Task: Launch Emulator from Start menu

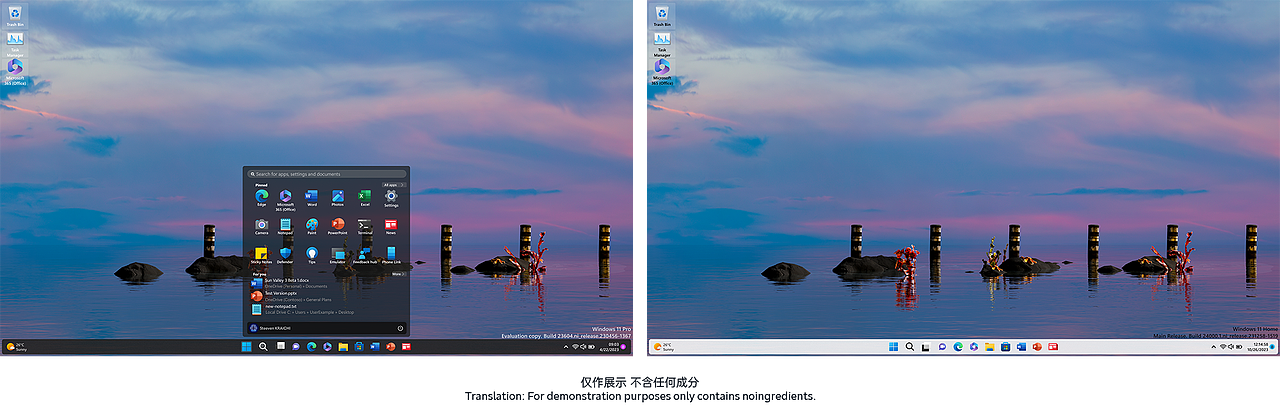Action: pos(338,256)
